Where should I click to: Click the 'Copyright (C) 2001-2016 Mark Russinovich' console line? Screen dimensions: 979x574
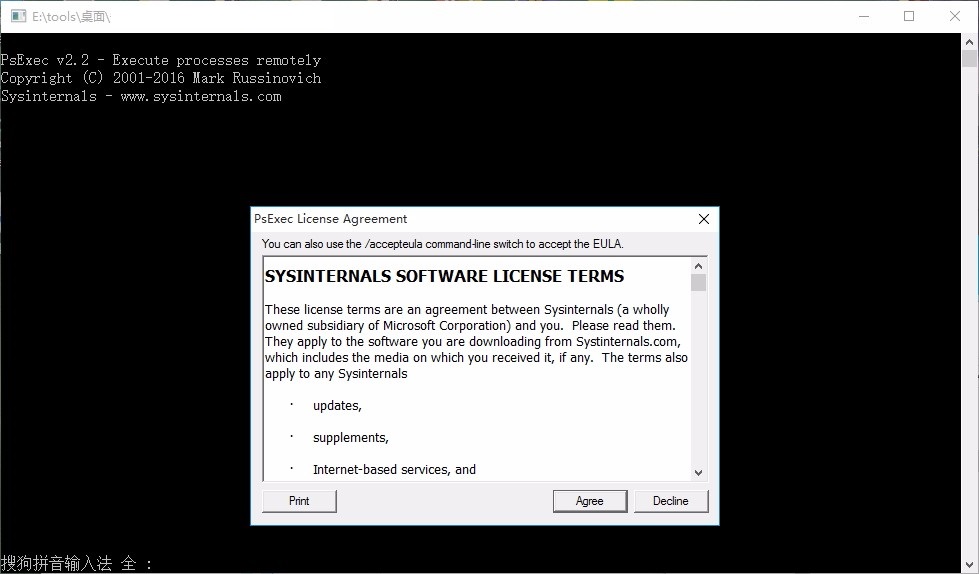[x=160, y=78]
